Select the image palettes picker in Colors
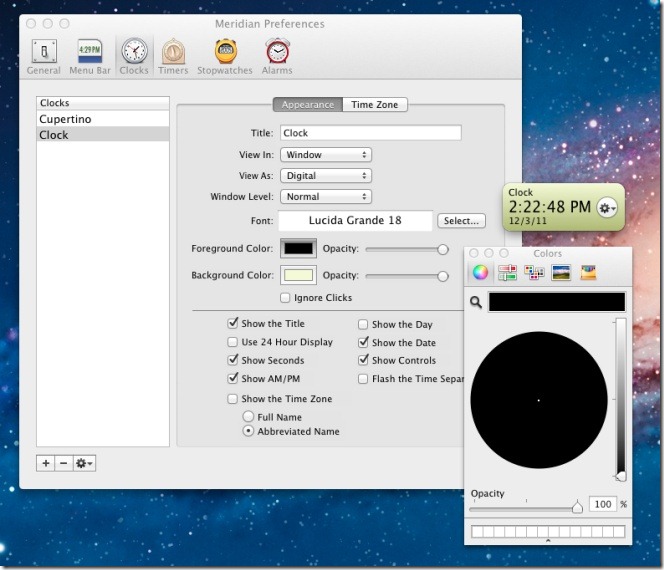664x570 pixels. pos(562,272)
